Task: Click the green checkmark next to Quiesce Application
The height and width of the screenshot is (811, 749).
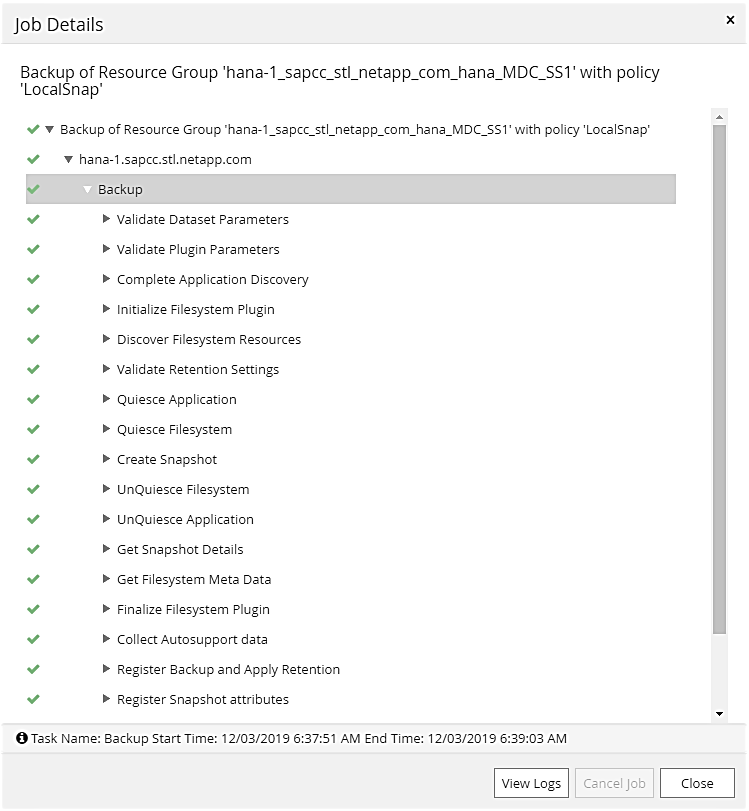Action: (x=33, y=399)
